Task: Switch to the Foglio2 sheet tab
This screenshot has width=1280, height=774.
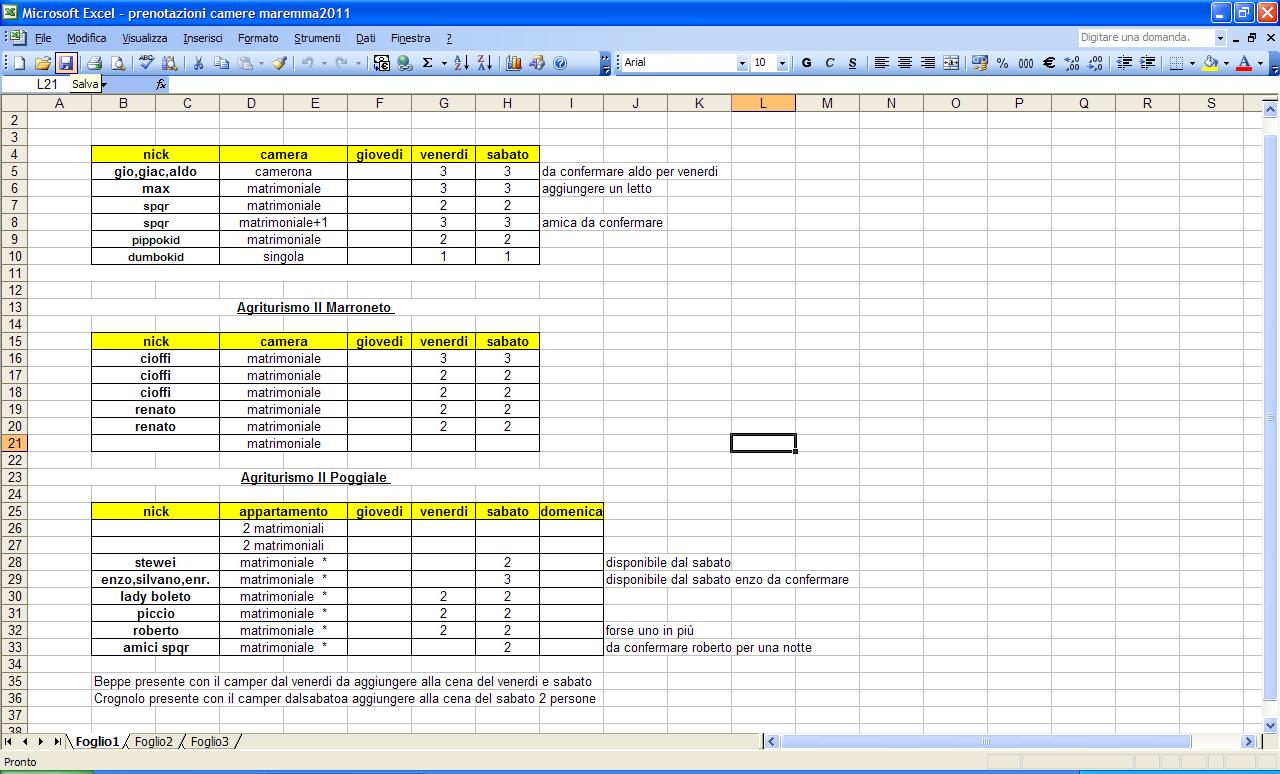Action: click(154, 742)
